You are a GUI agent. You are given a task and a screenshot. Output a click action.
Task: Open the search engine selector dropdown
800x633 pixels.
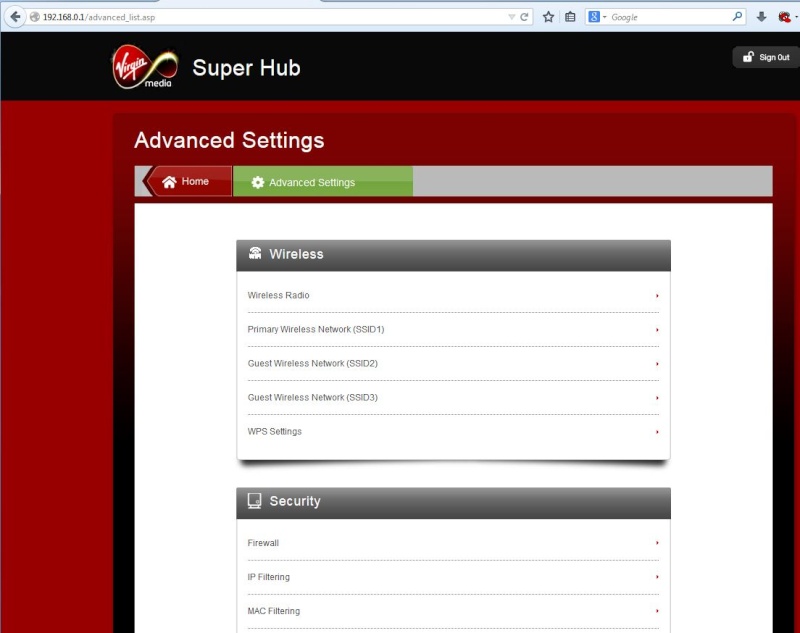coord(597,17)
